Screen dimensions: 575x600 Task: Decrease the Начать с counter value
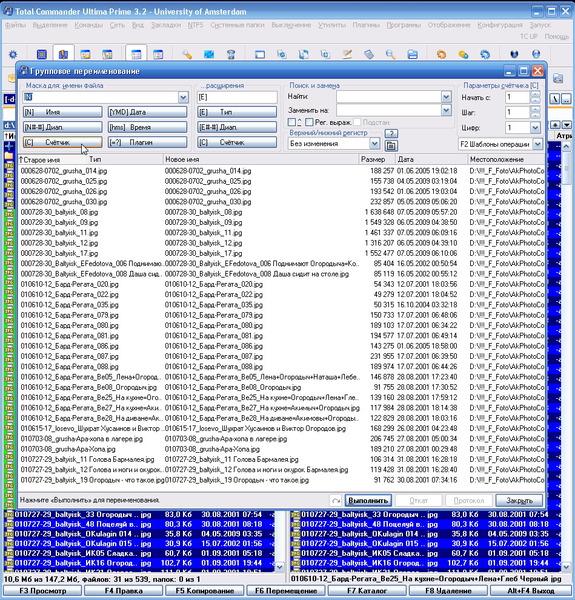point(535,101)
